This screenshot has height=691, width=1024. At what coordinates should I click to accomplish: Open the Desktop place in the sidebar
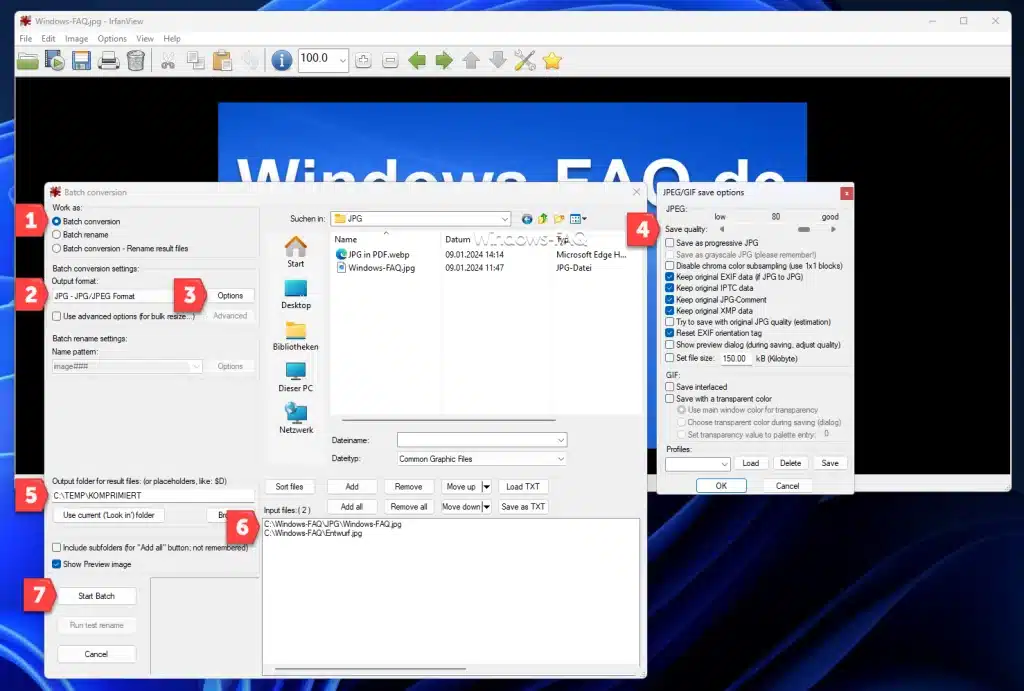[296, 294]
